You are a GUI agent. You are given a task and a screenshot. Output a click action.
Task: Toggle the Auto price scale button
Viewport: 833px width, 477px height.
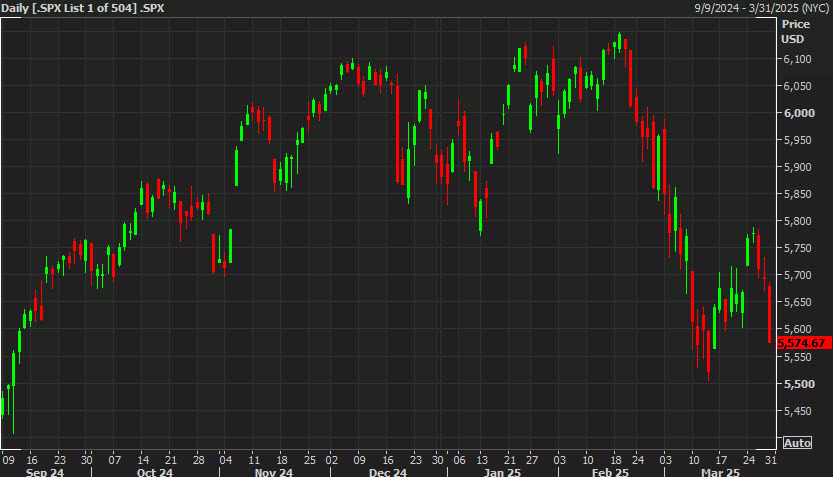(x=797, y=442)
